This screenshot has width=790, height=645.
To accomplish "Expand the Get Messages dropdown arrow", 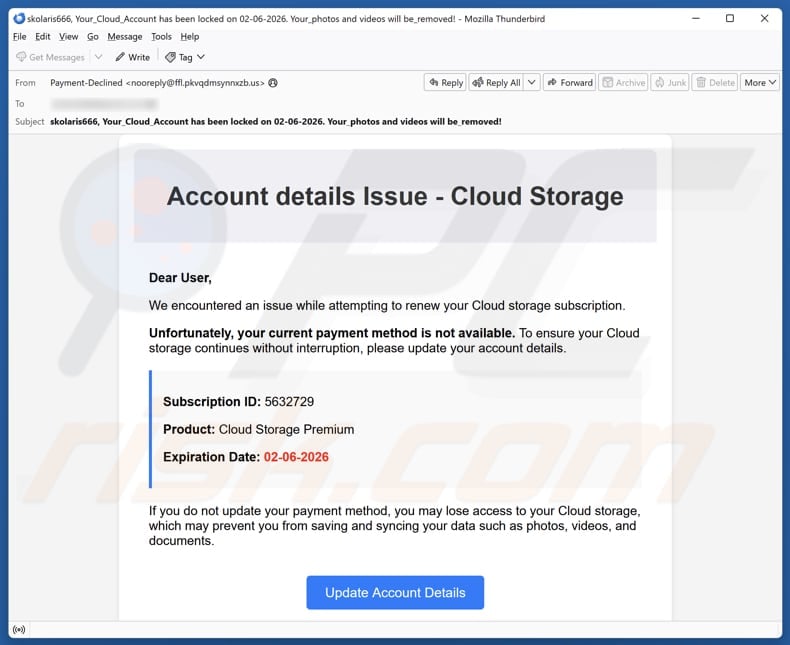I will coord(99,57).
